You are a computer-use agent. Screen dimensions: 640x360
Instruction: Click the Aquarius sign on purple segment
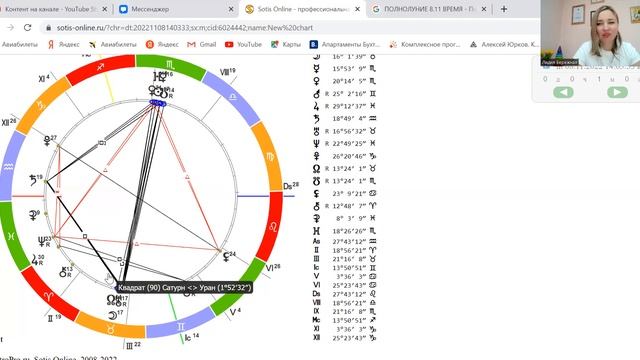[x=8, y=167]
